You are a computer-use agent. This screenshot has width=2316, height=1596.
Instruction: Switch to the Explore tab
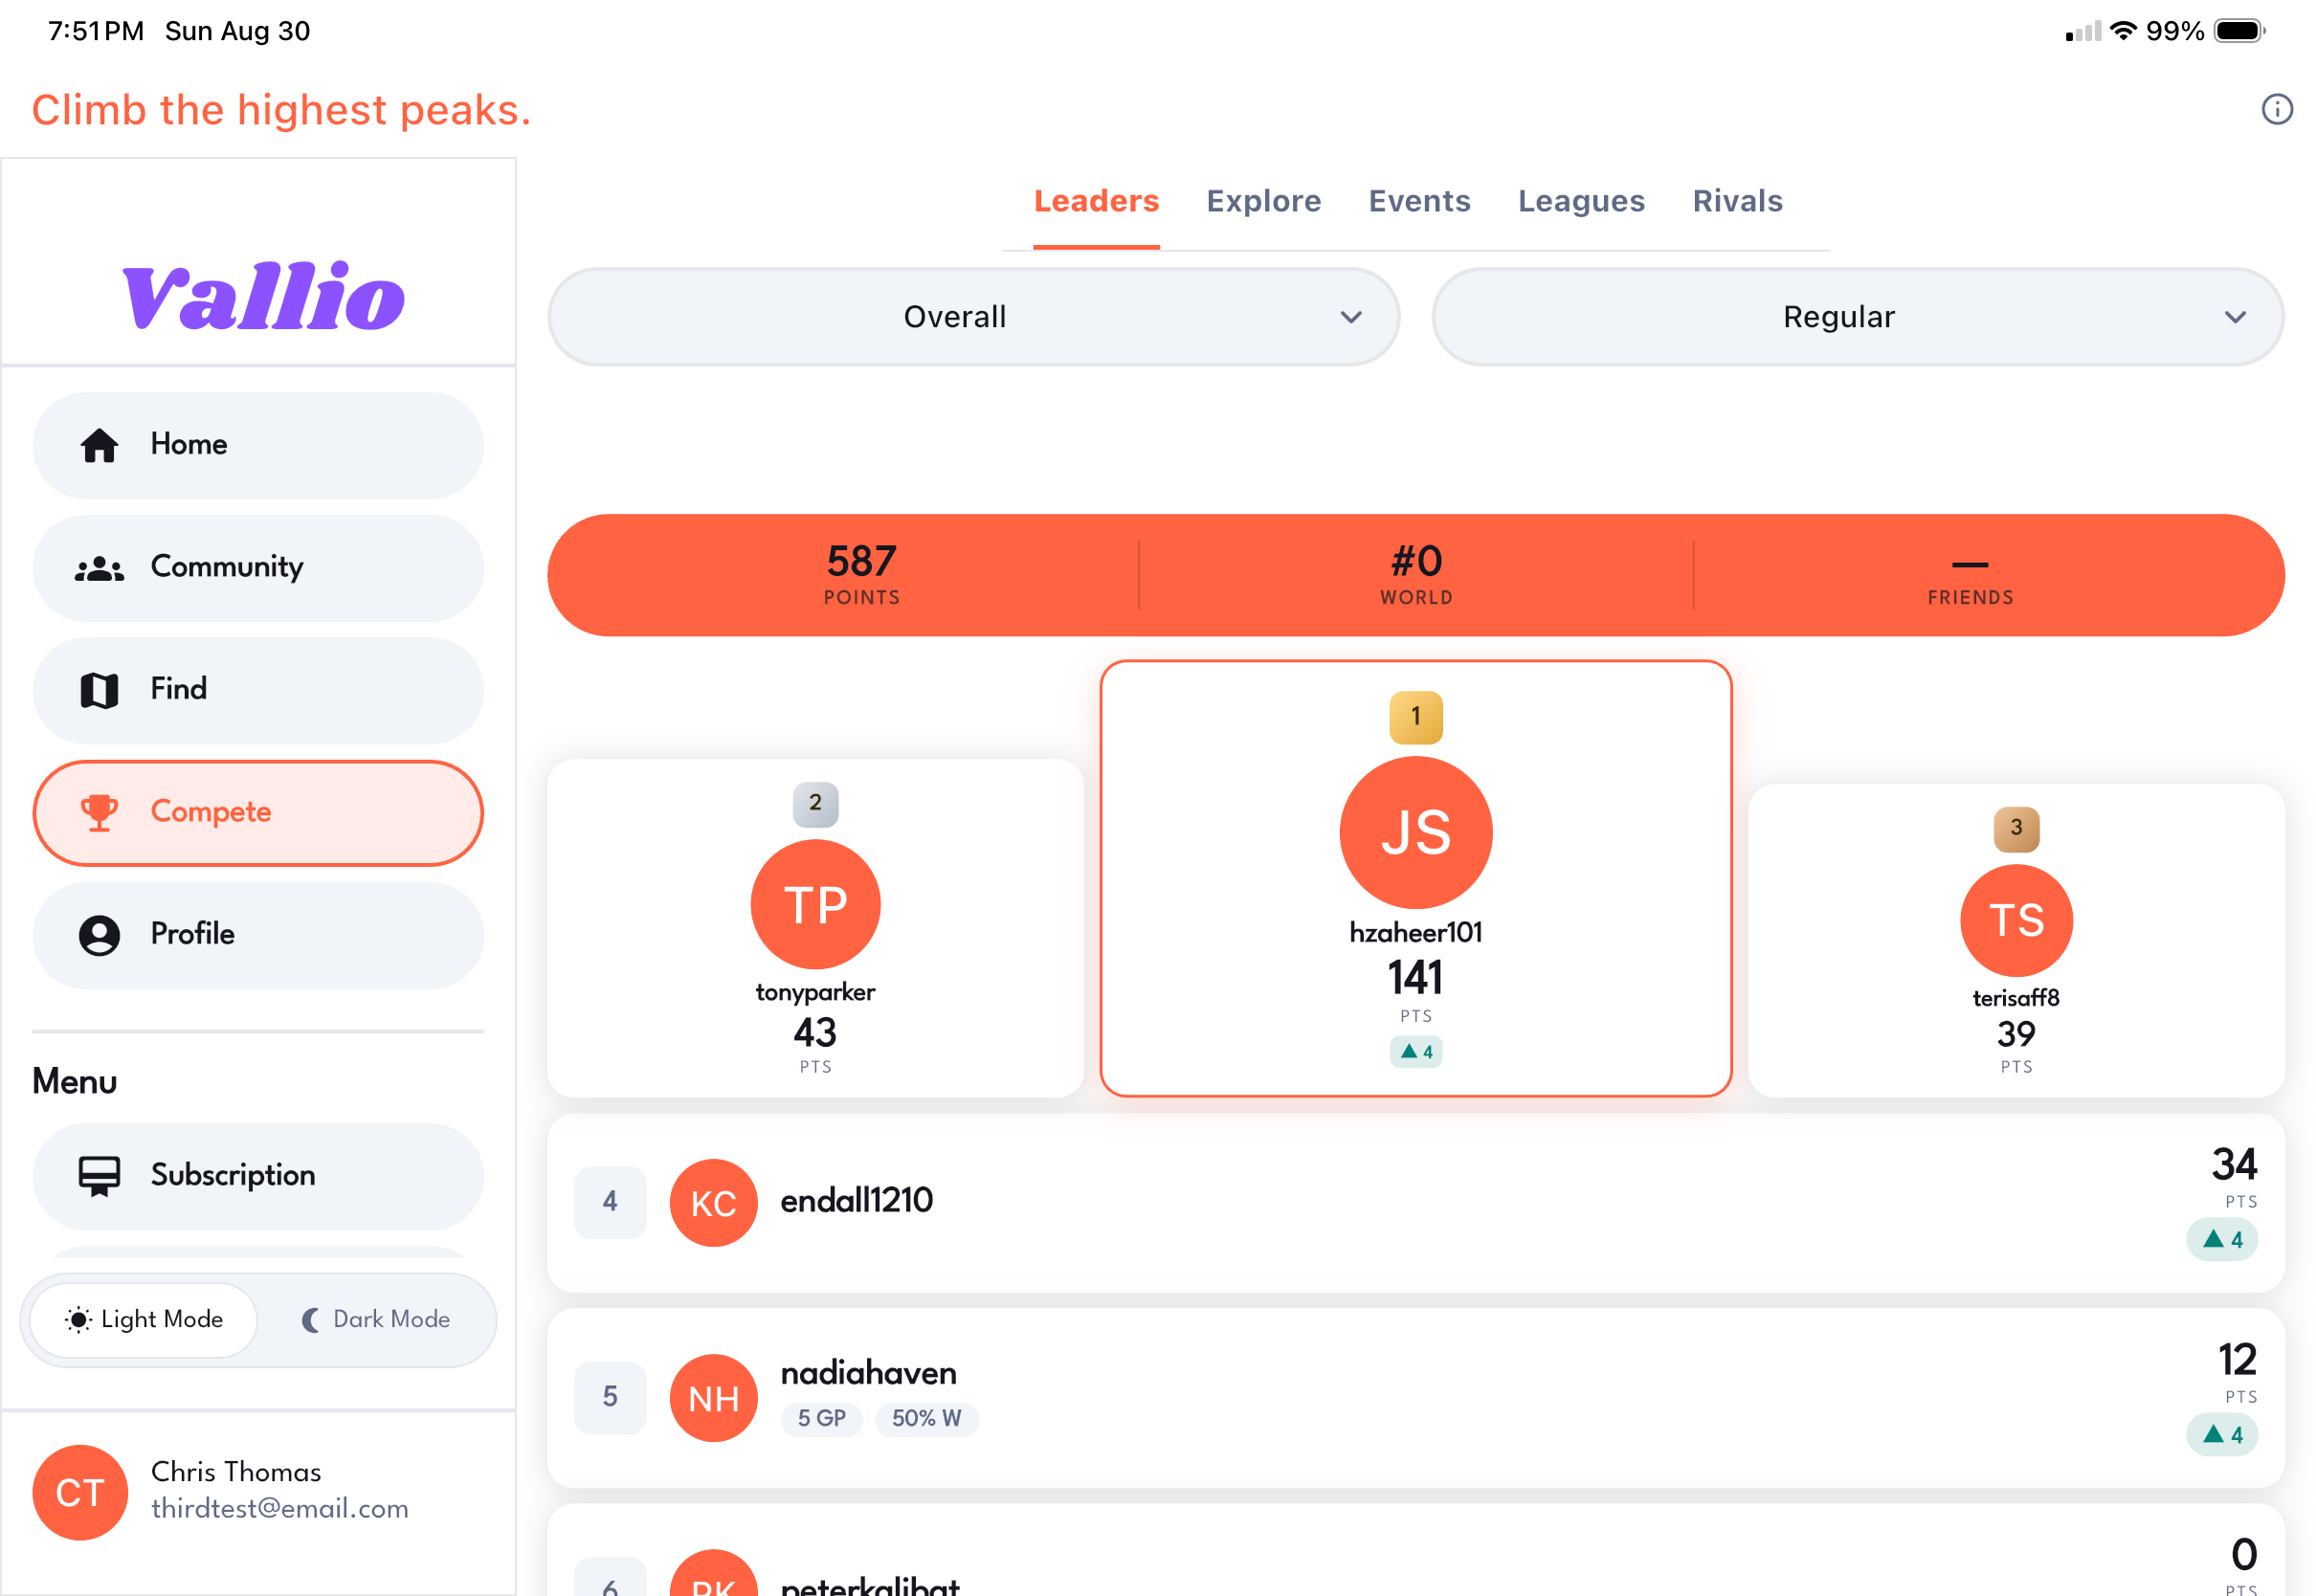pos(1263,201)
